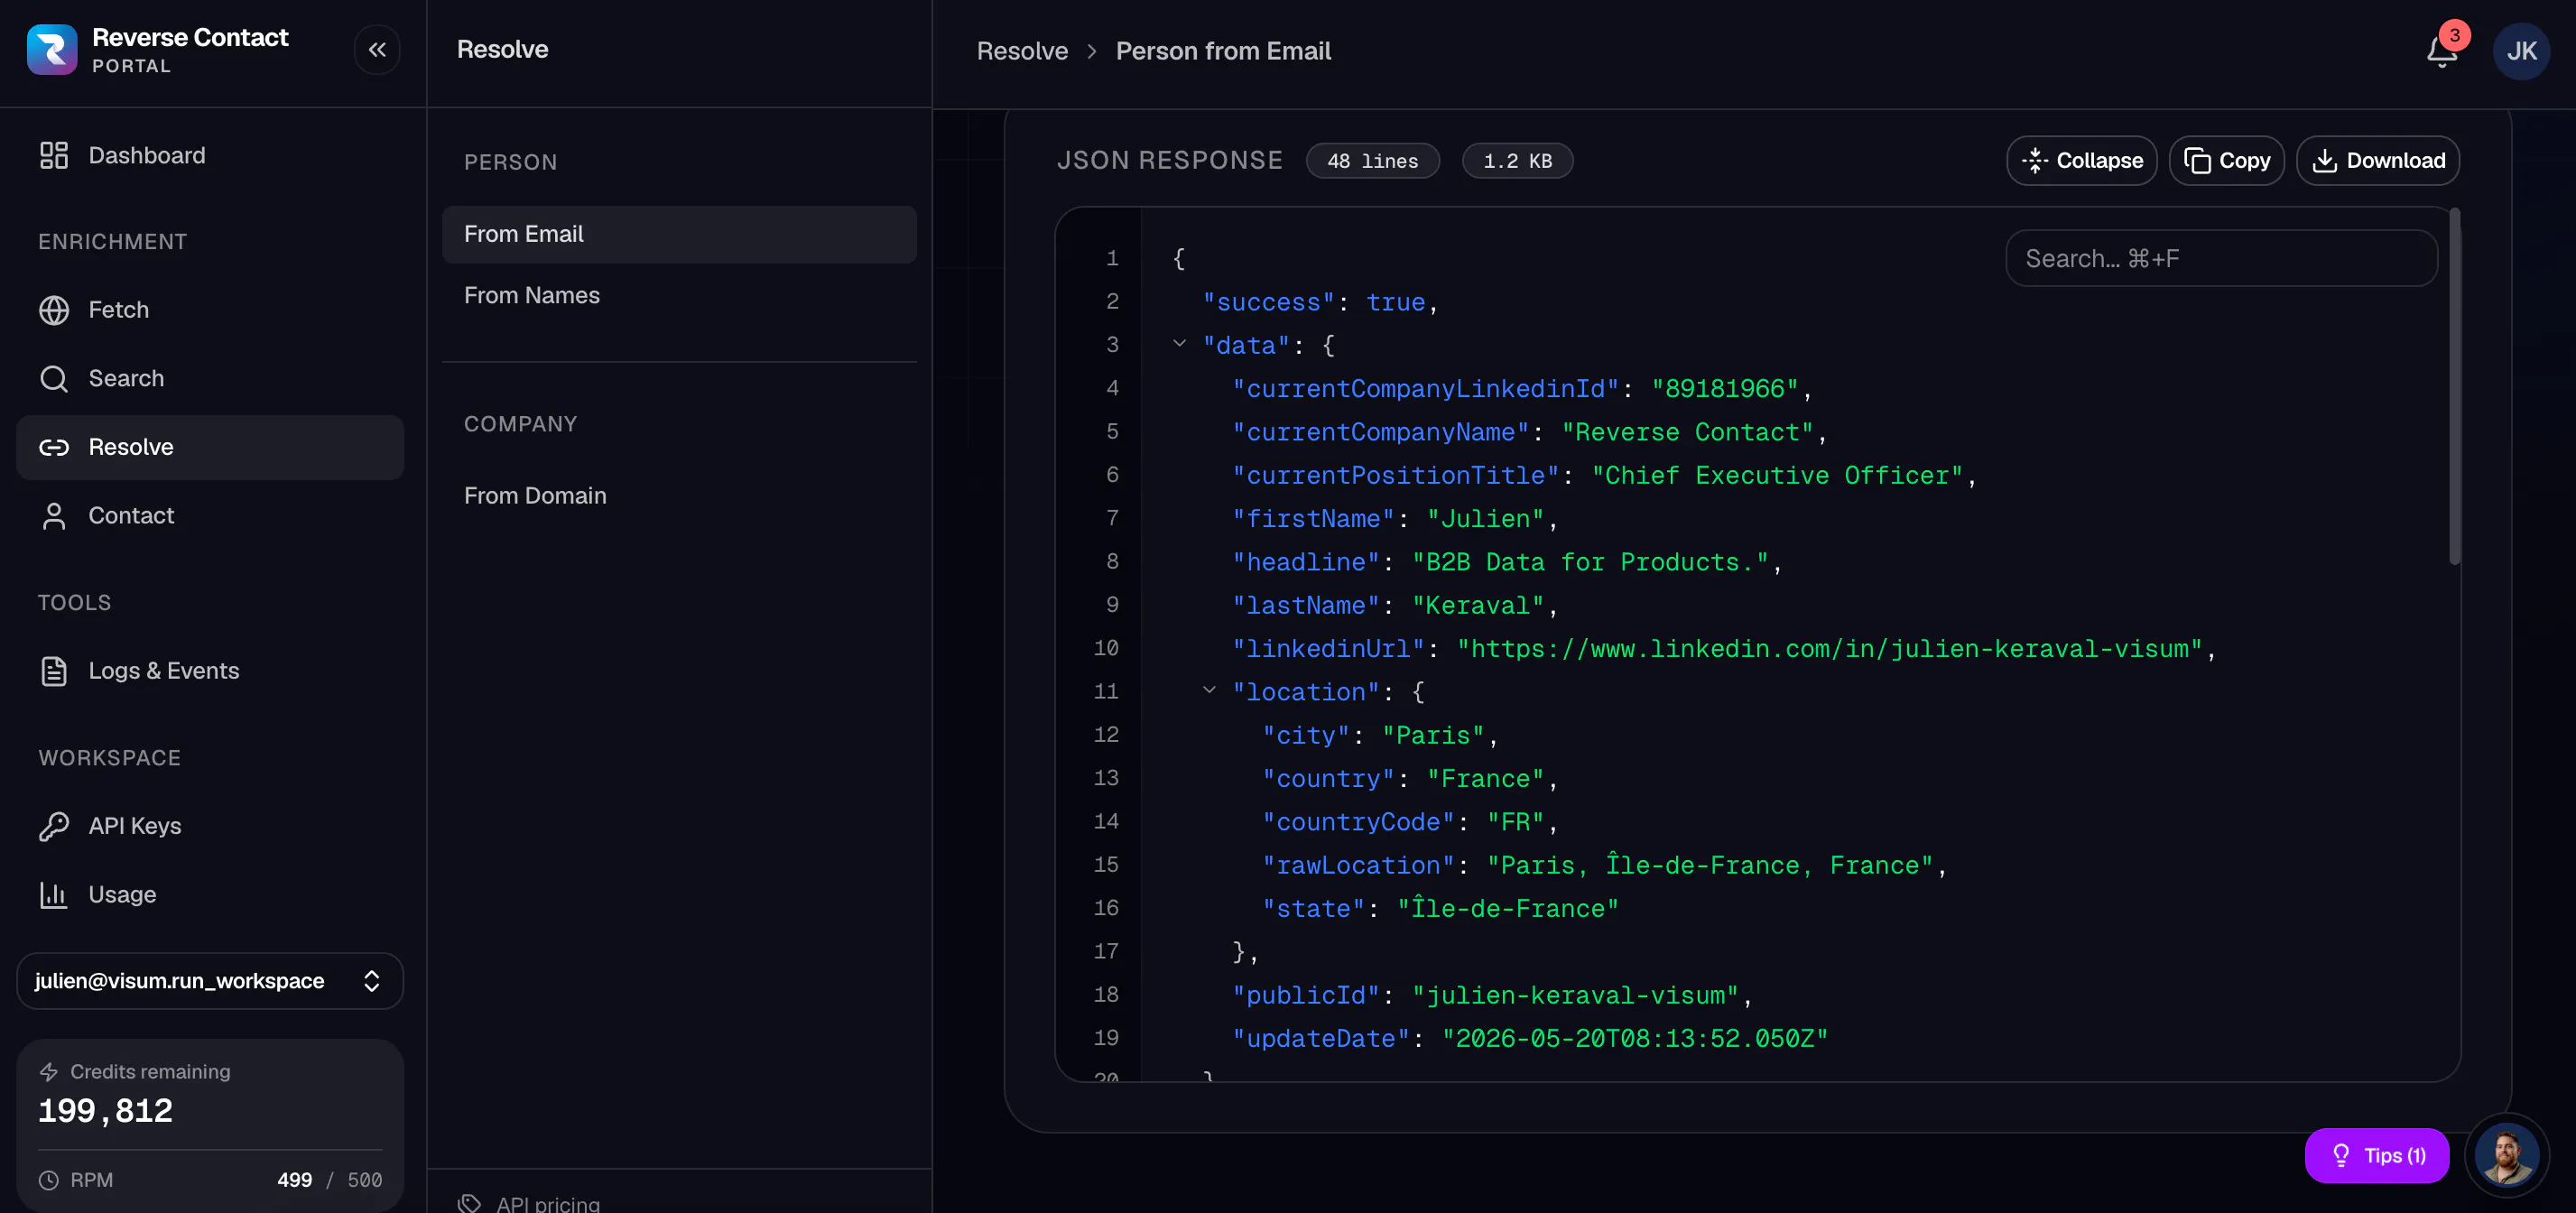Click the "julien-keraval-visum" publicId value
The width and height of the screenshot is (2576, 1213).
pyautogui.click(x=1575, y=996)
